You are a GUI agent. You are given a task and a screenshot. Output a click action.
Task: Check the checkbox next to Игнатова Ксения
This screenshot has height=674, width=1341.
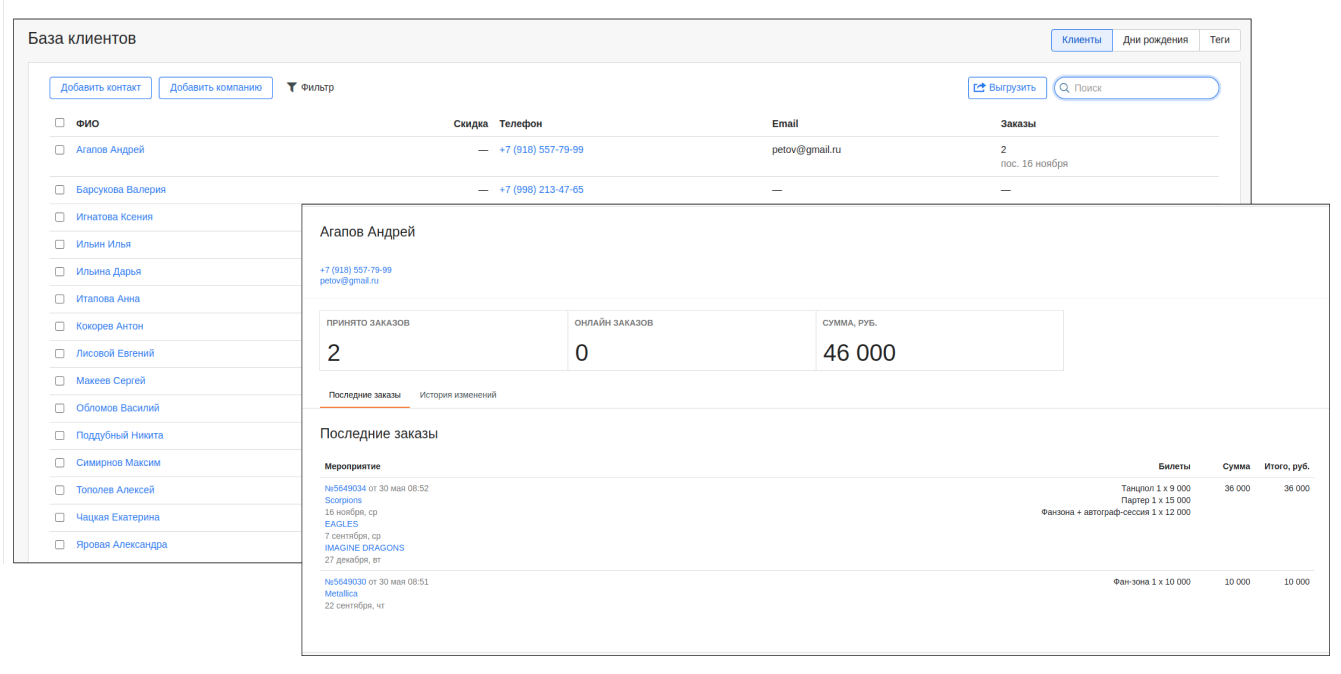point(58,216)
